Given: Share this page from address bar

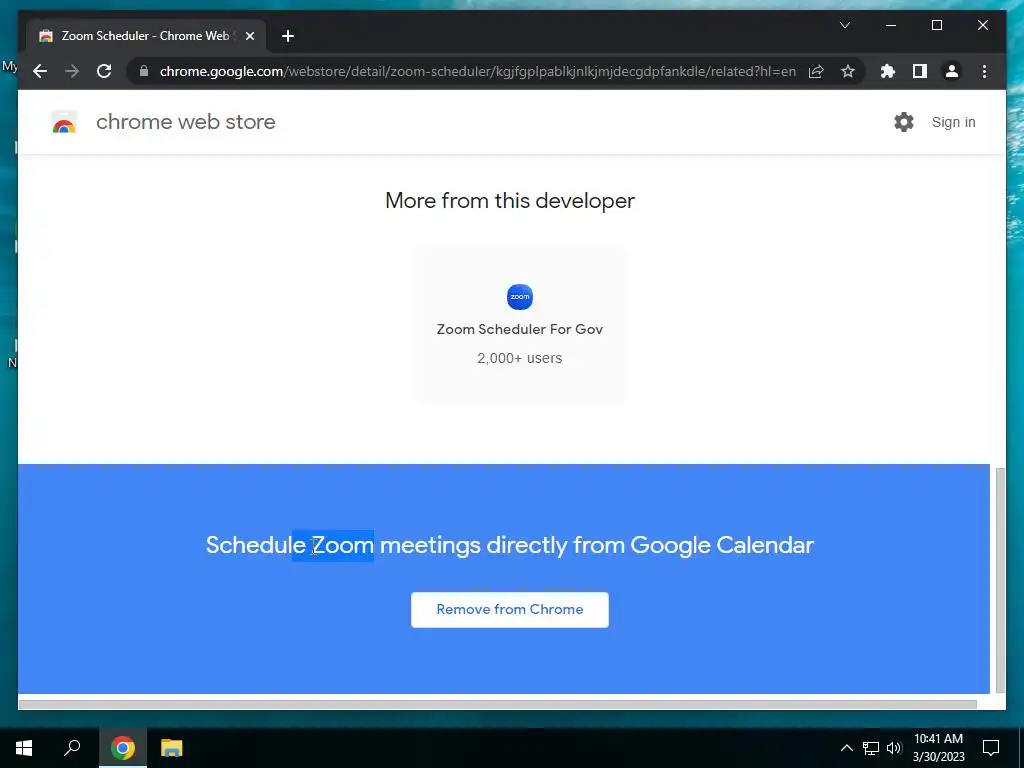Looking at the screenshot, I should coord(816,71).
